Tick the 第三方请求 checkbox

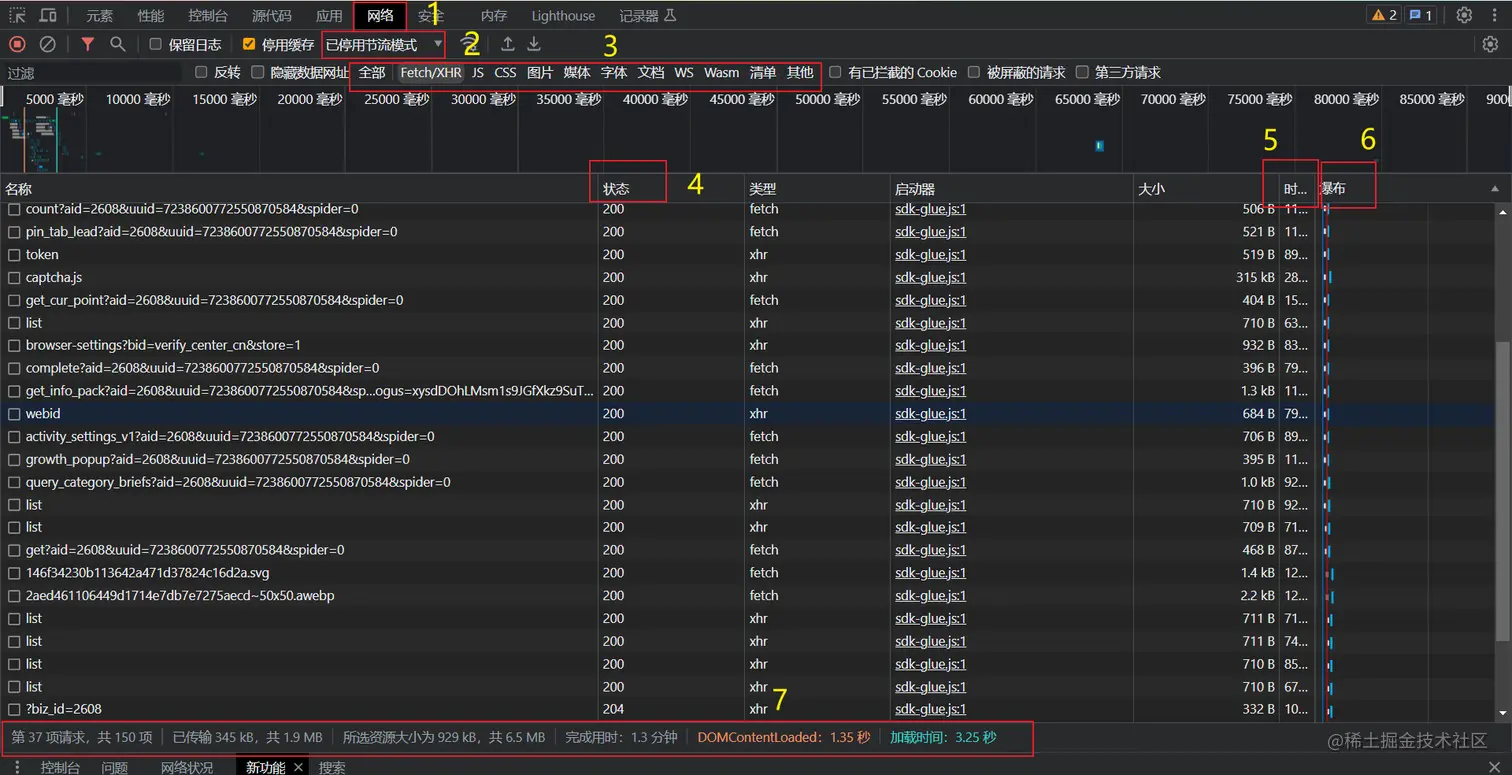click(1082, 72)
